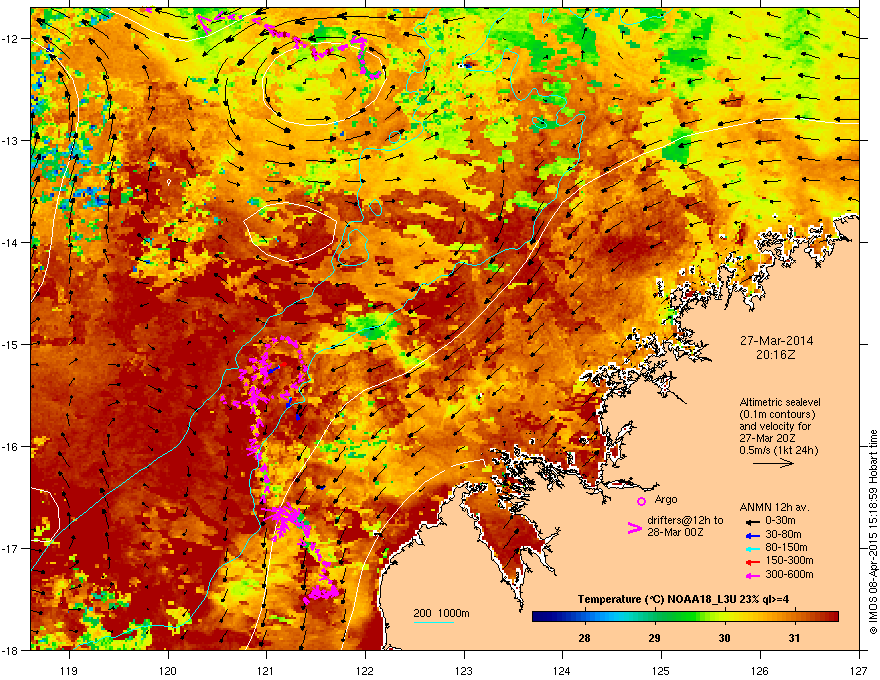Click longitude axis label 124
The height and width of the screenshot is (680, 880).
pos(562,670)
